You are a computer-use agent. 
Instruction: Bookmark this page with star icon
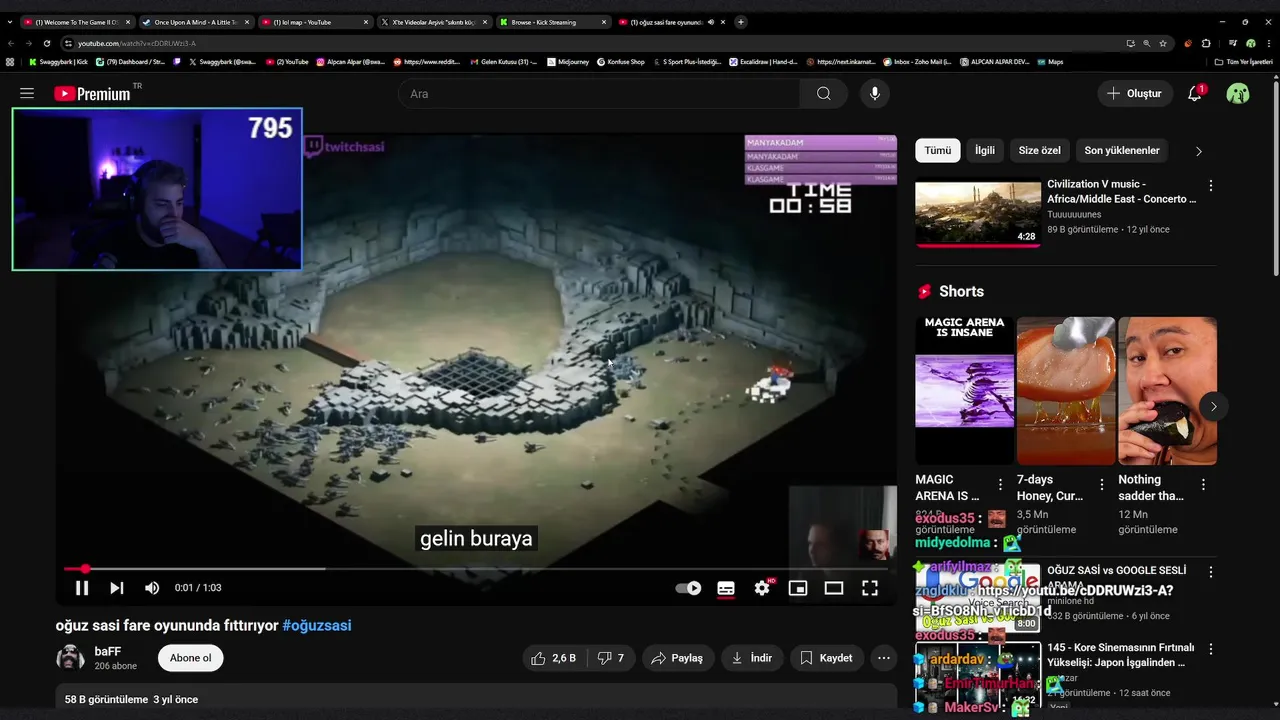pos(1163,43)
